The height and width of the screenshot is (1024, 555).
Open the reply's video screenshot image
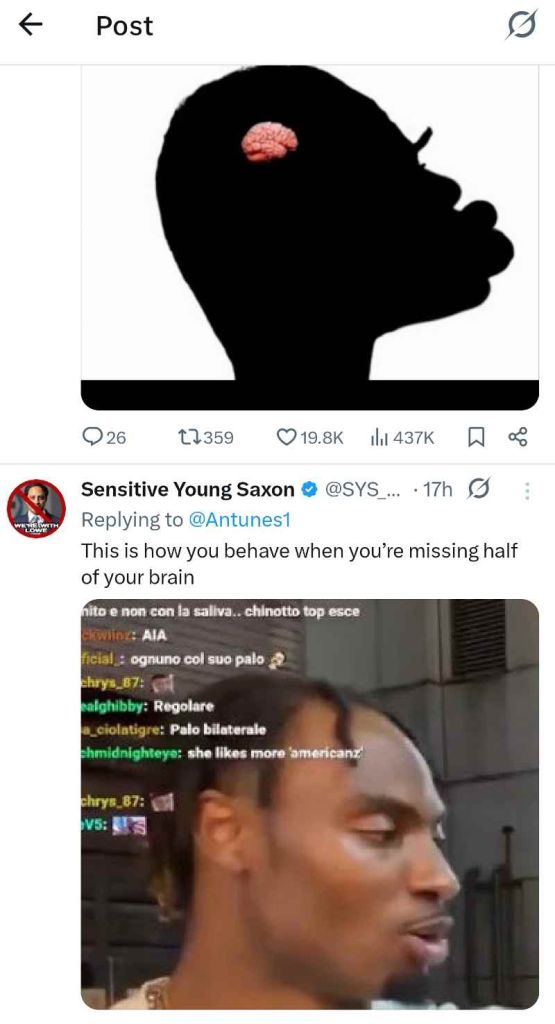[309, 805]
